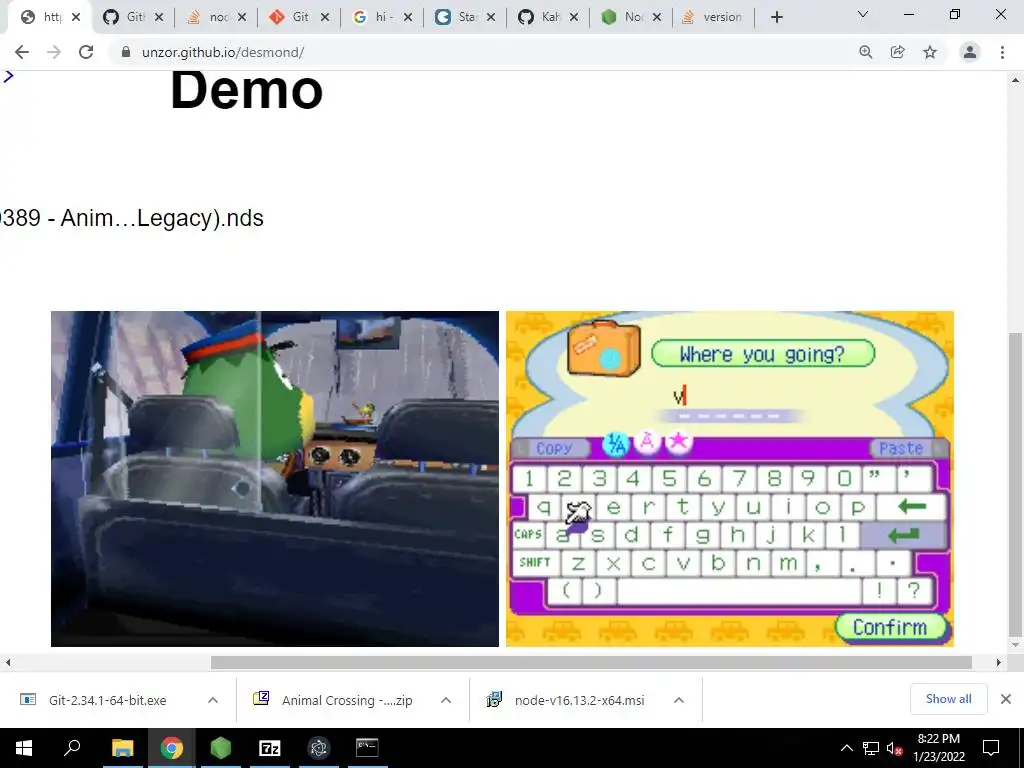Close the 'Star' tab
The width and height of the screenshot is (1024, 768).
point(491,17)
